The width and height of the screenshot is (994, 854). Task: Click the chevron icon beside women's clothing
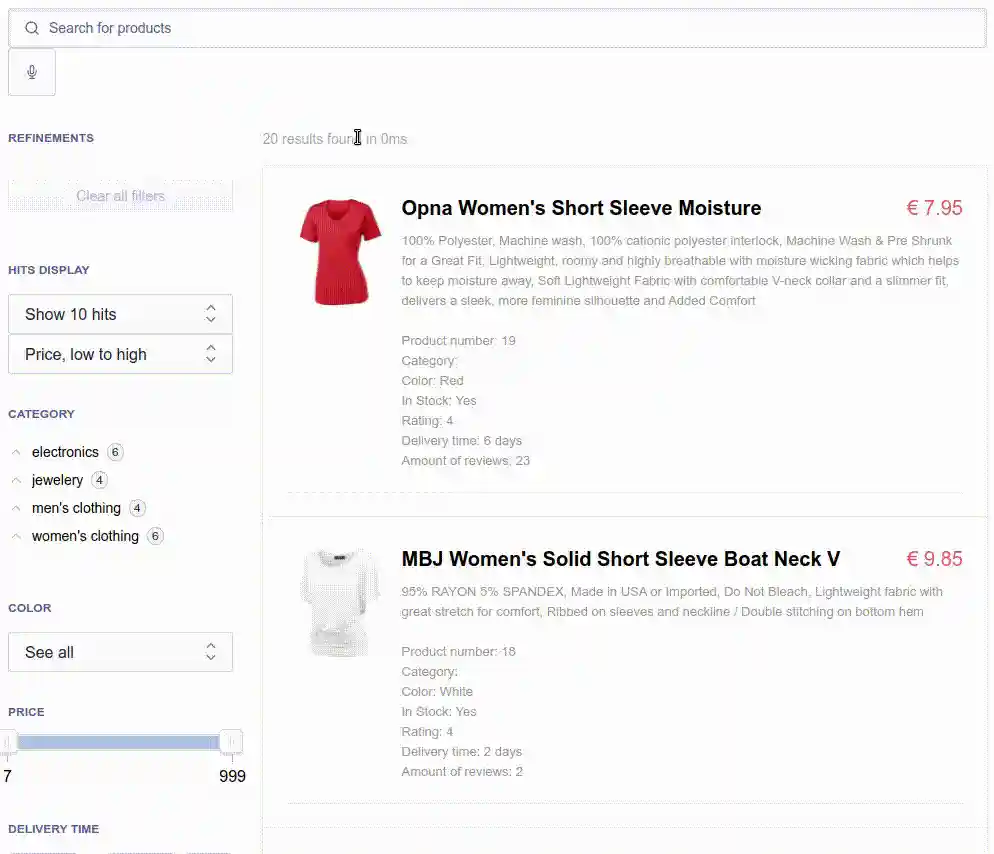point(16,536)
